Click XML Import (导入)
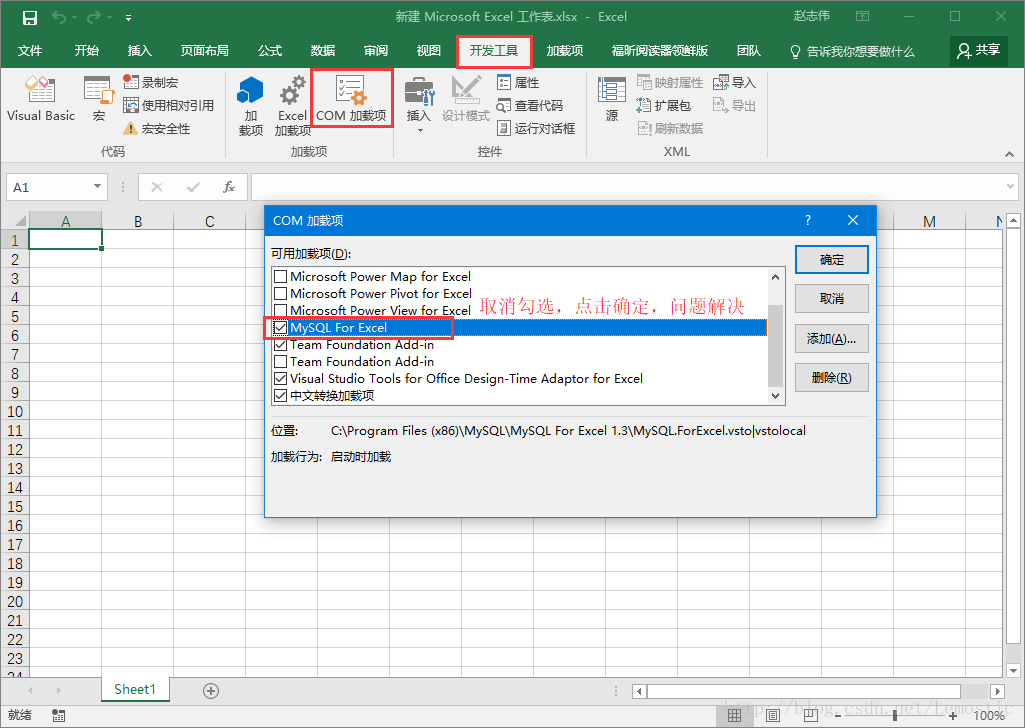Viewport: 1025px width, 728px height. (735, 82)
